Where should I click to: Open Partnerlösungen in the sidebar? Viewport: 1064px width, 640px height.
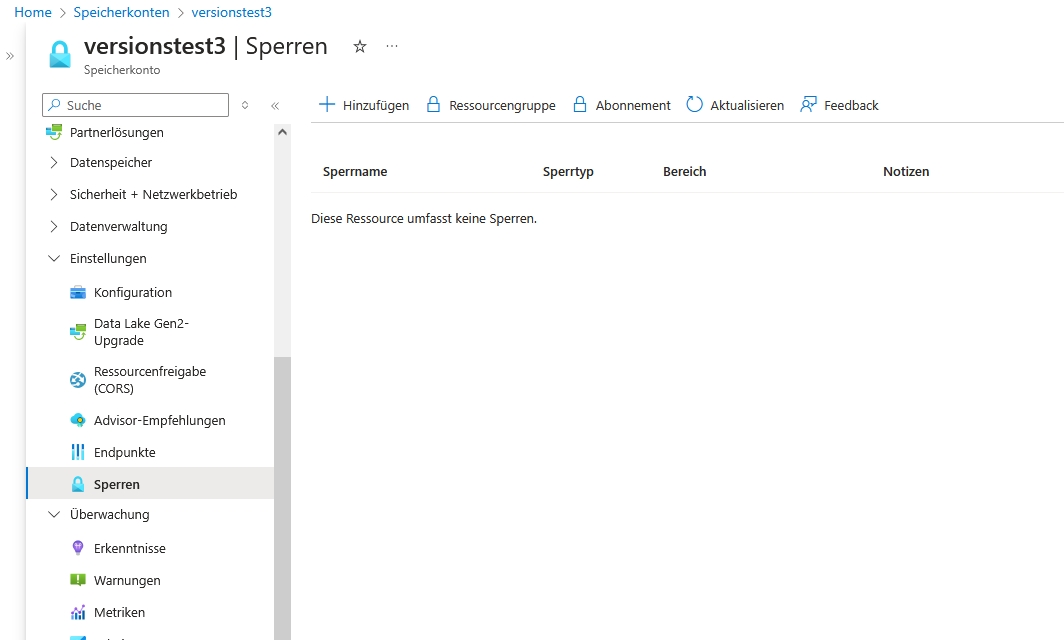click(x=116, y=133)
